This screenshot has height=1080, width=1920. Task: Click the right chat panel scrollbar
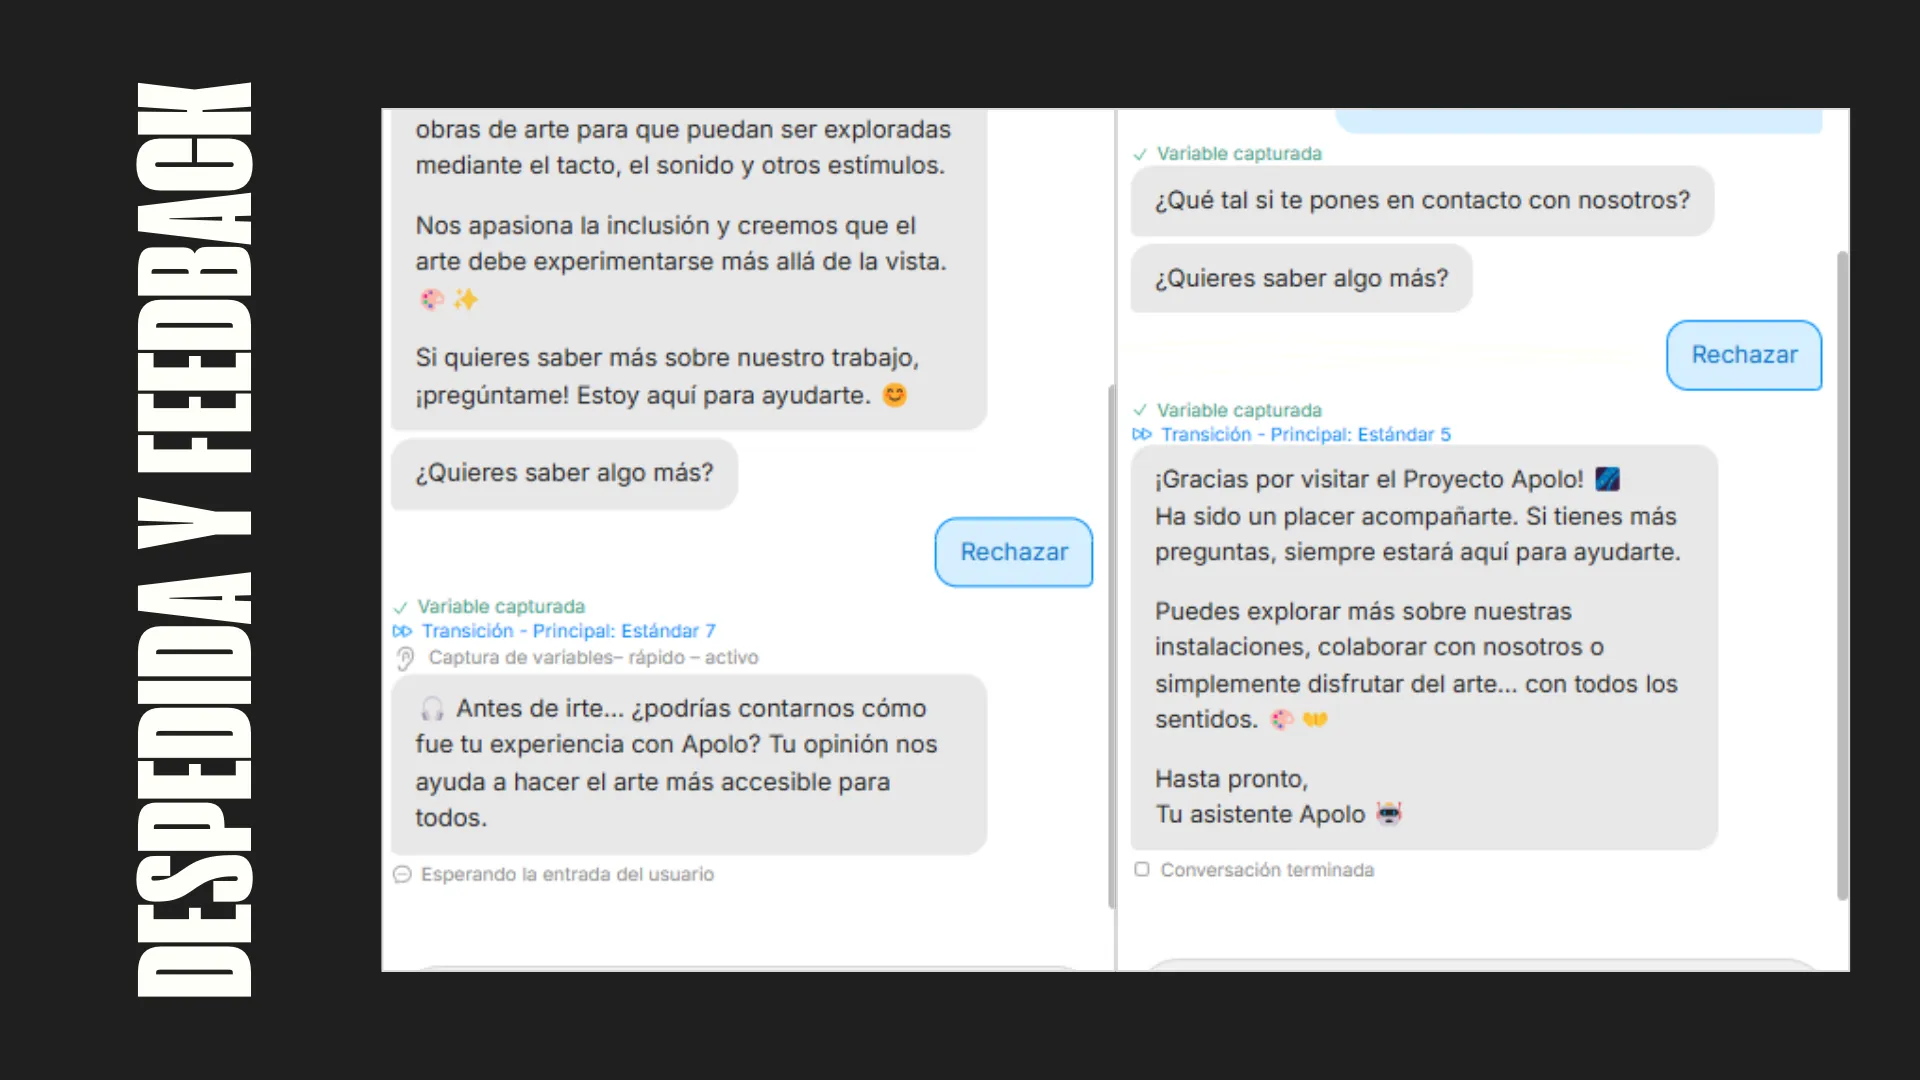(1842, 576)
